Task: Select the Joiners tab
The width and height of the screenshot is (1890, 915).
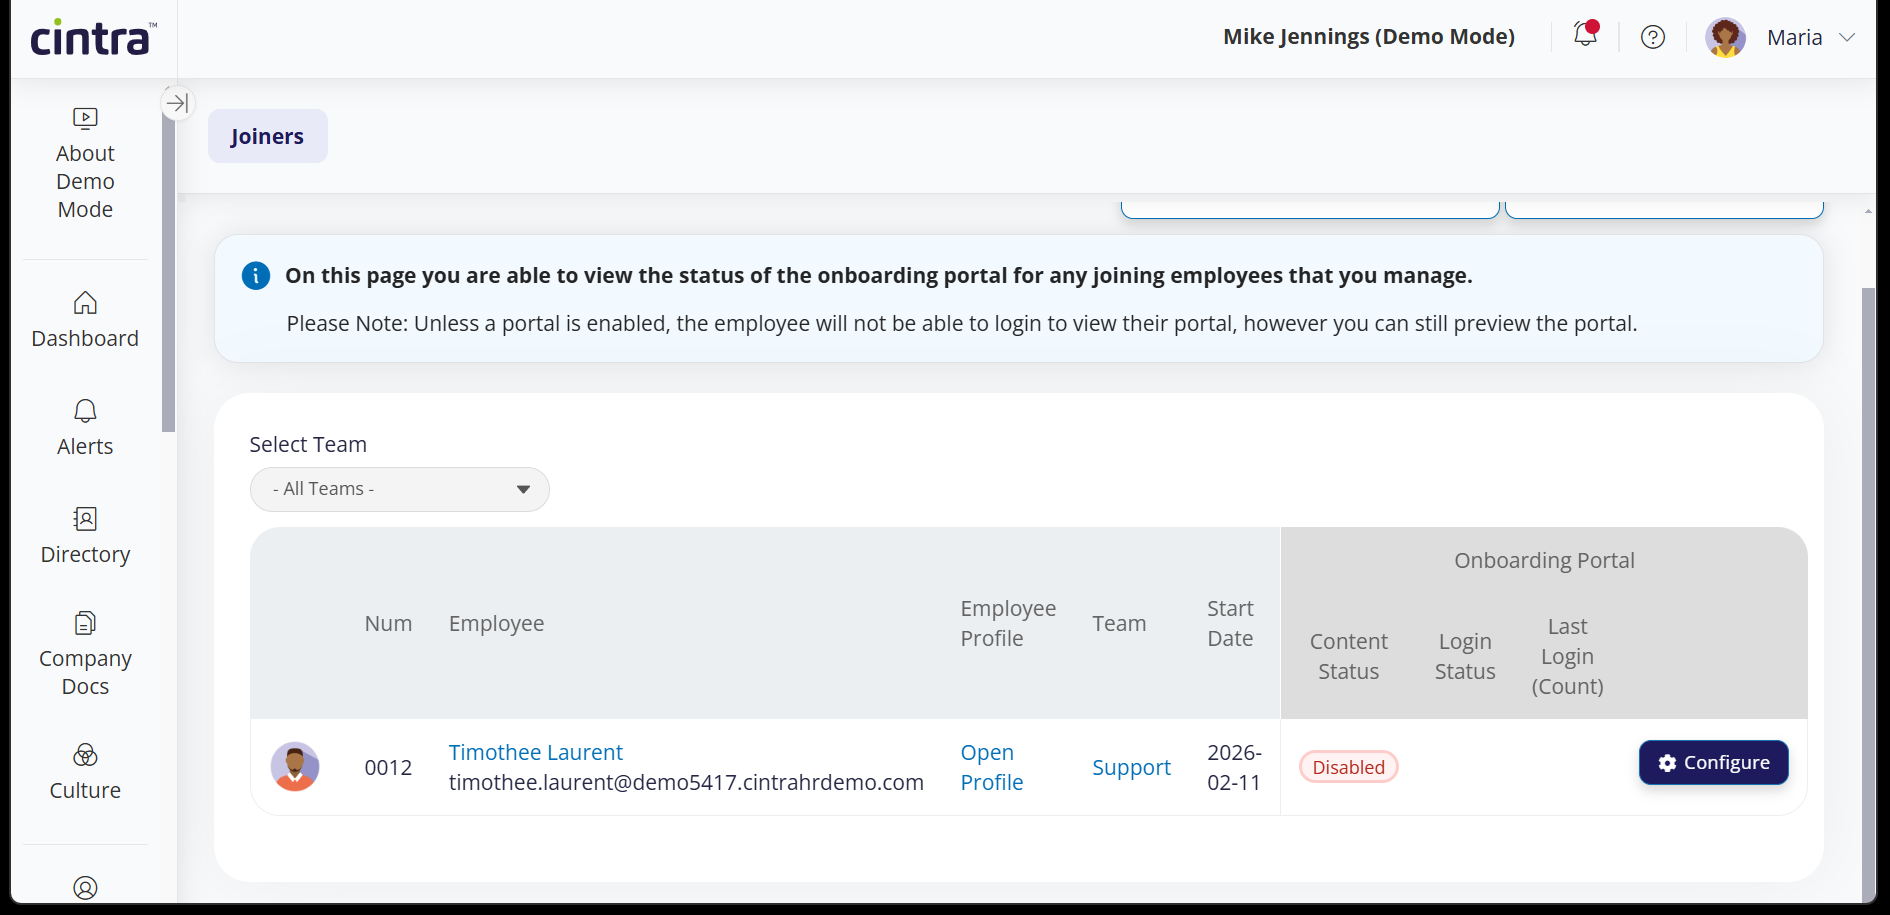Action: [x=267, y=136]
